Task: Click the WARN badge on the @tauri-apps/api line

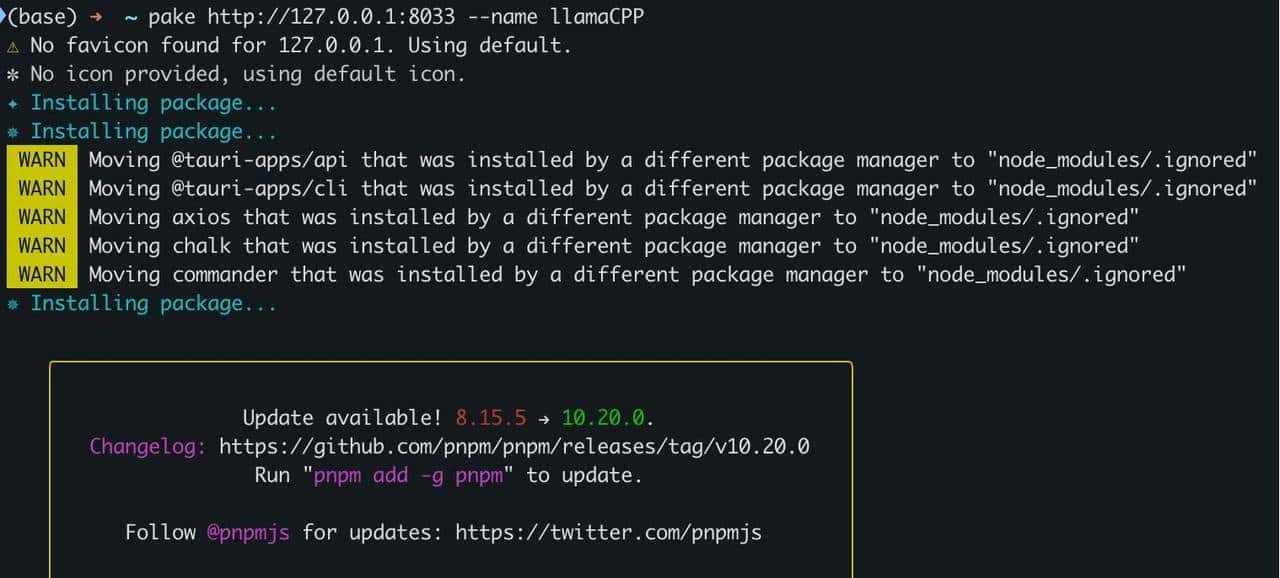Action: [42, 160]
